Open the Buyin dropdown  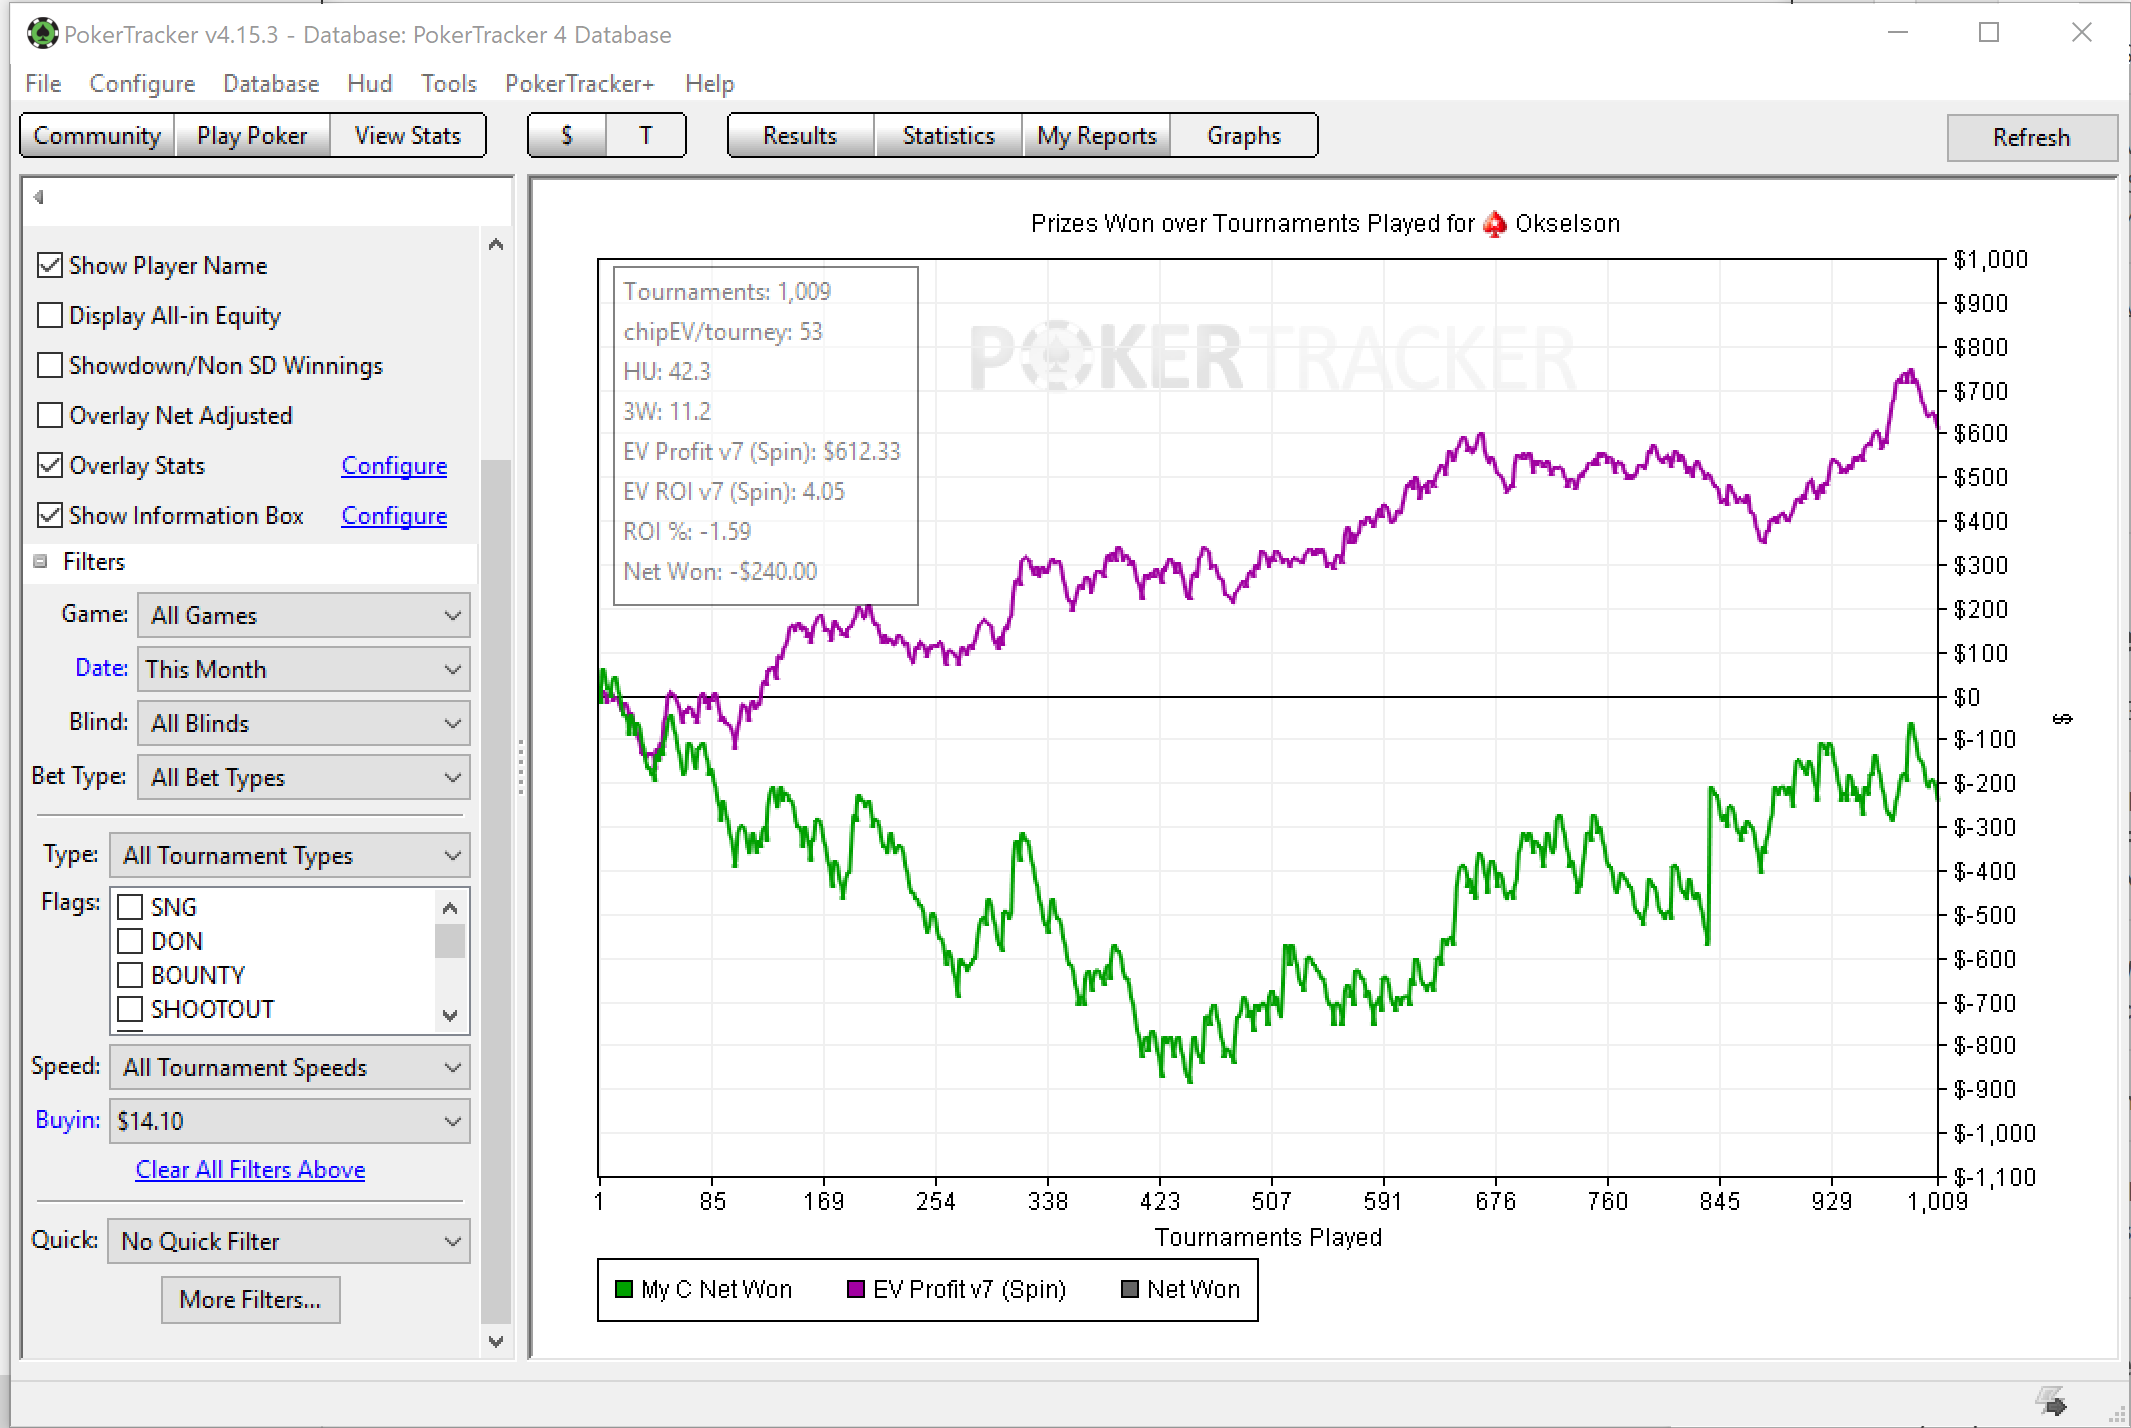(x=290, y=1121)
